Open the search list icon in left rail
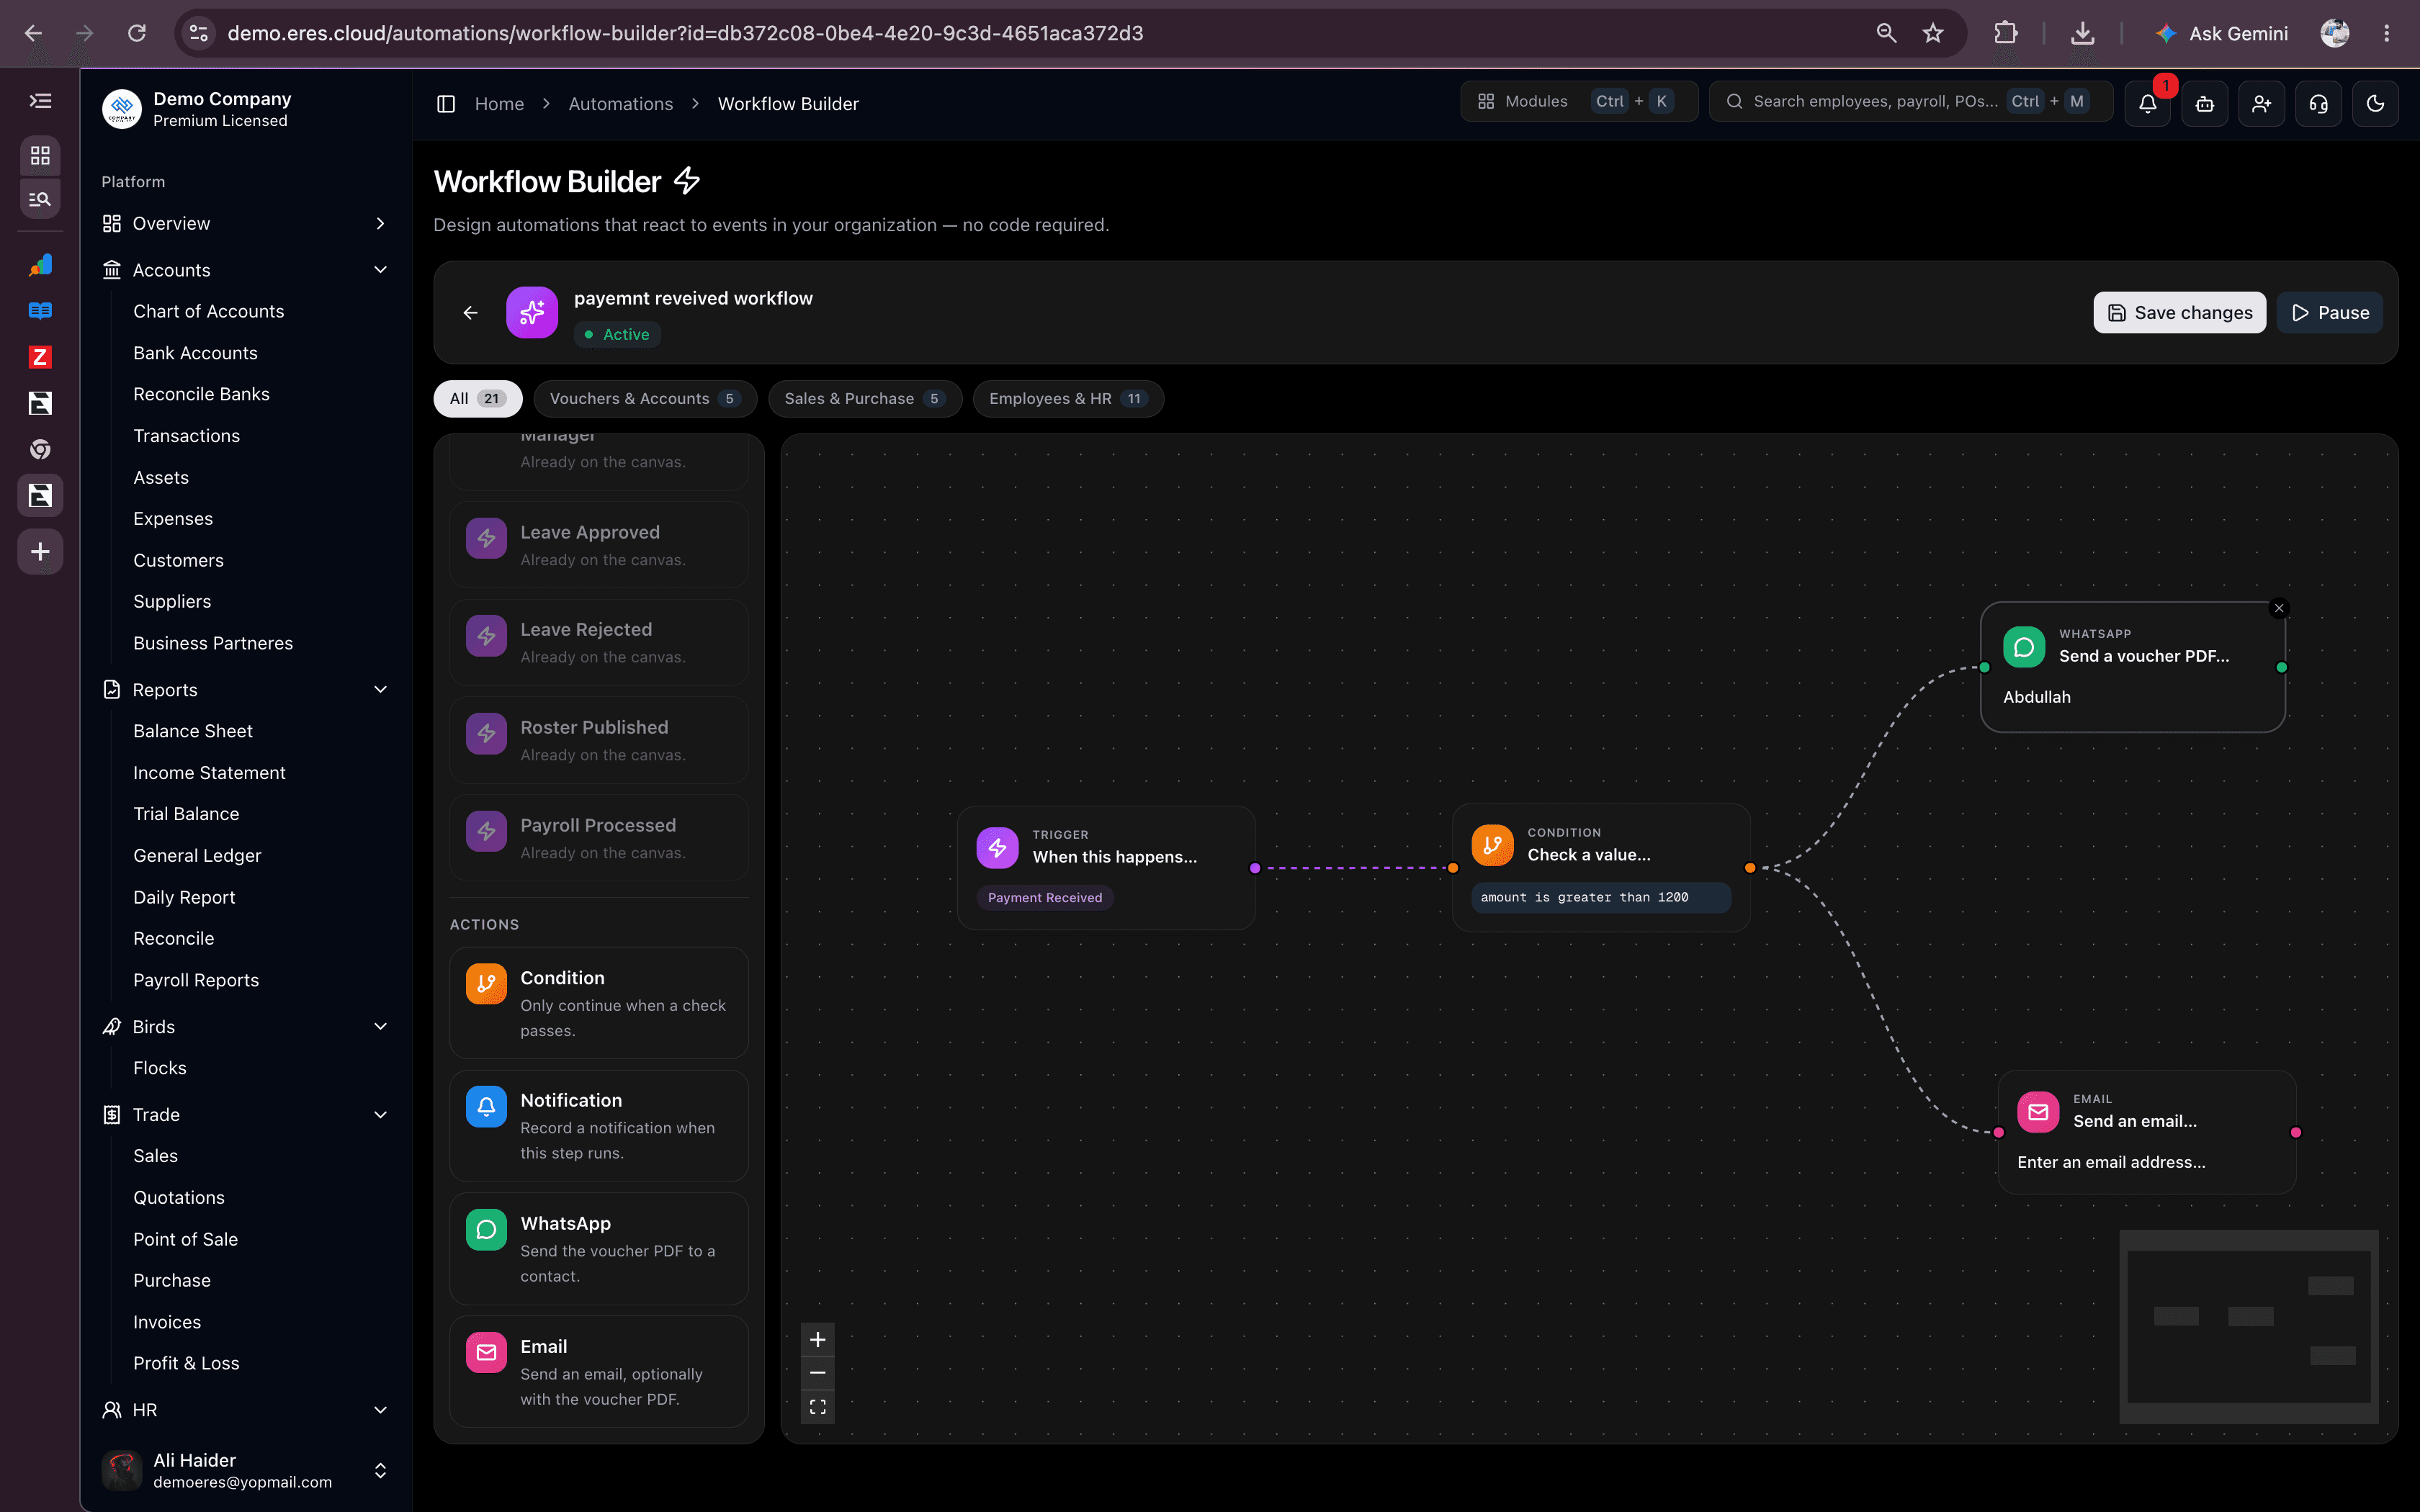Image resolution: width=2420 pixels, height=1512 pixels. click(x=40, y=199)
